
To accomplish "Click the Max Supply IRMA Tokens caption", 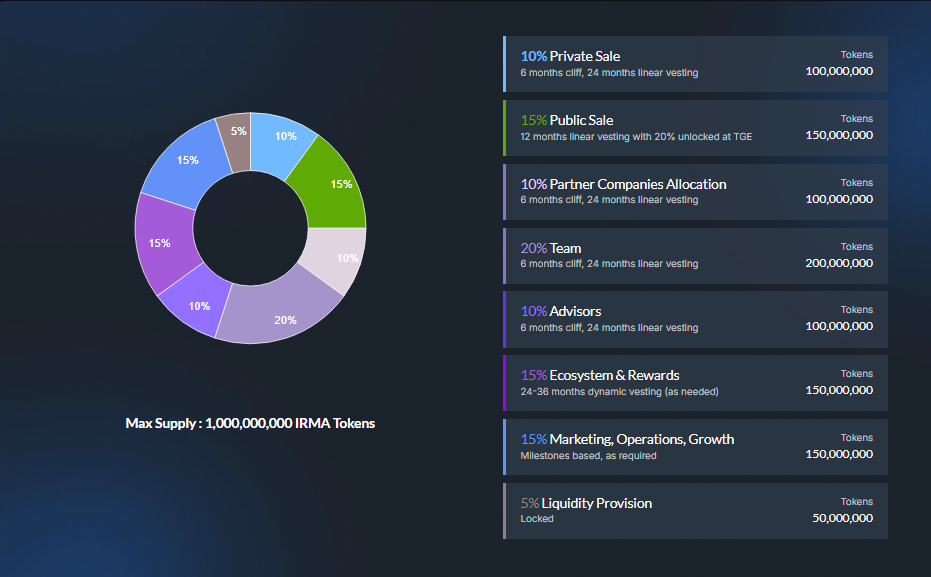I will [250, 423].
